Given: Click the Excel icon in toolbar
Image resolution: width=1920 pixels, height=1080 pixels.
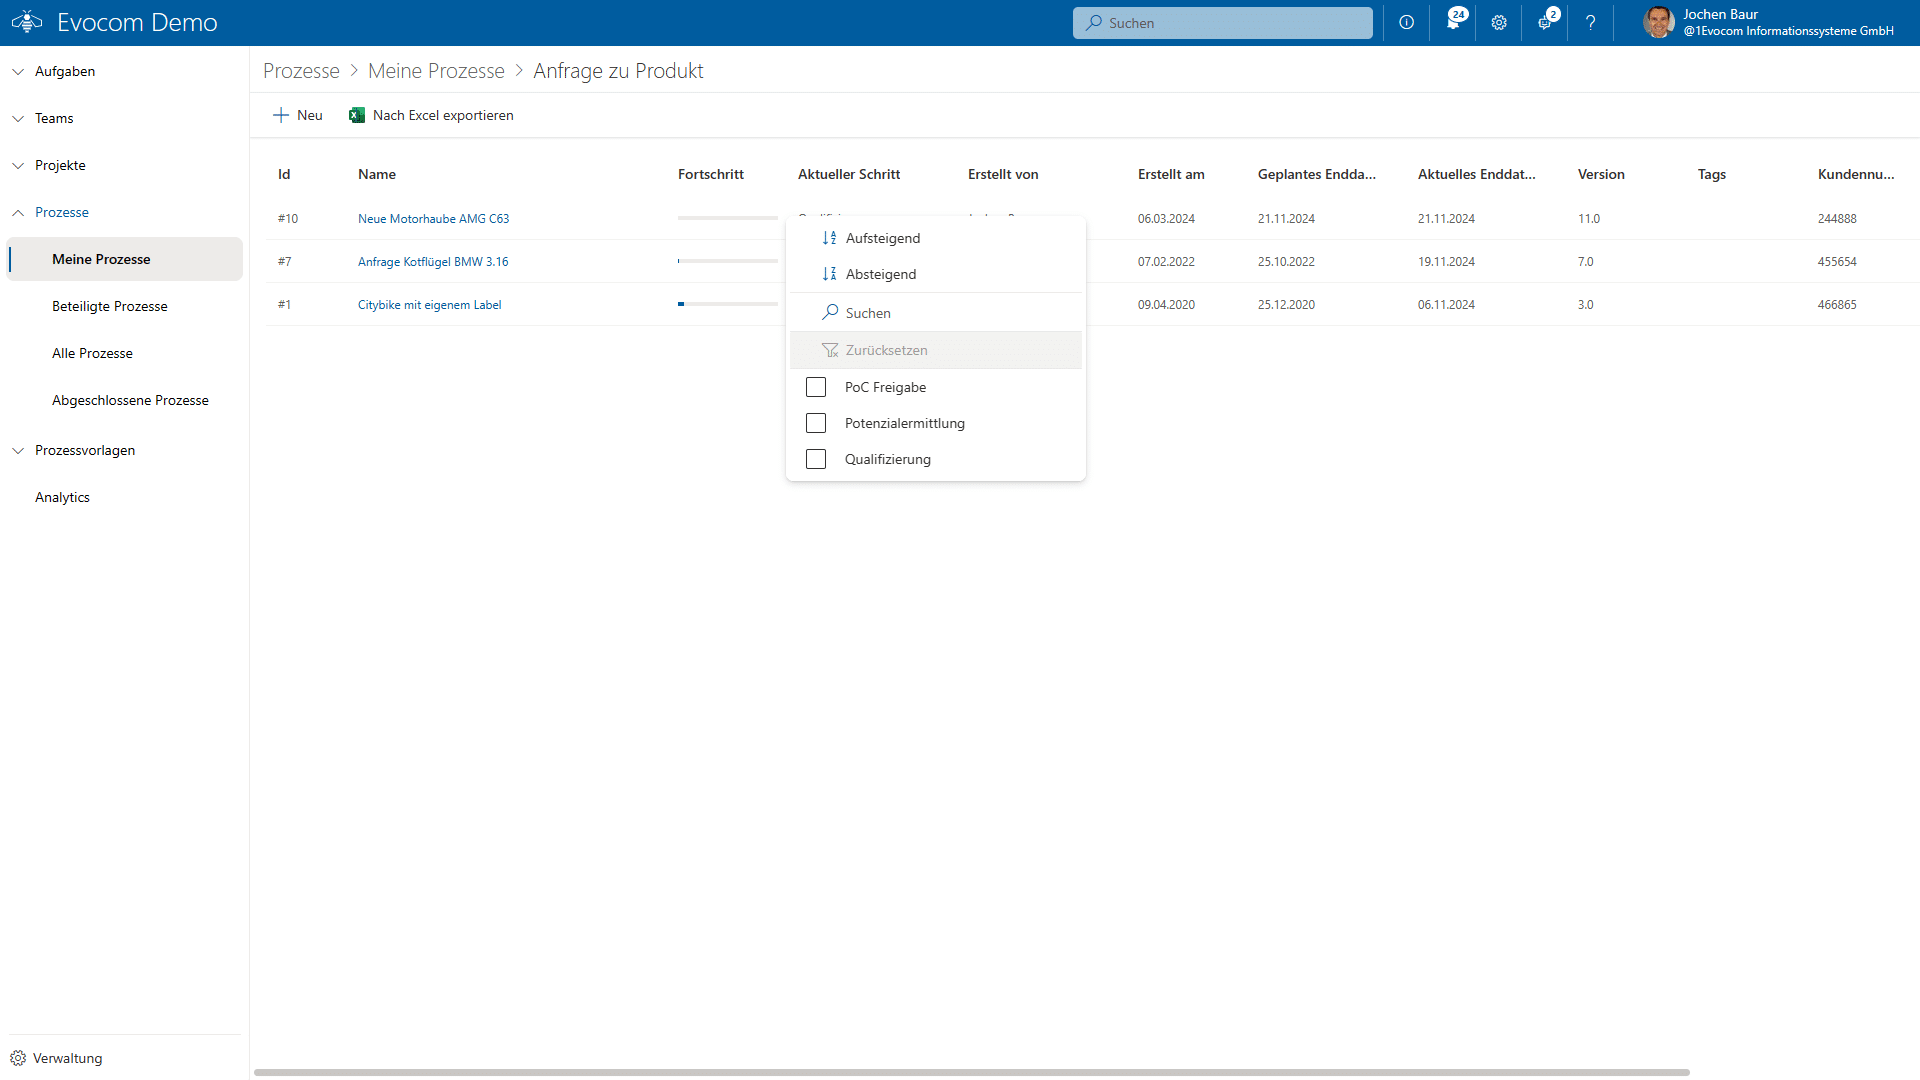Looking at the screenshot, I should point(357,115).
